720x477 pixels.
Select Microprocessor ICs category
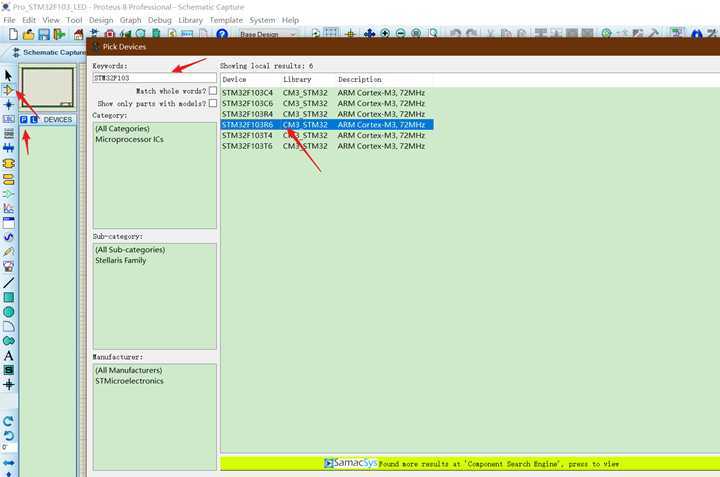coord(129,139)
